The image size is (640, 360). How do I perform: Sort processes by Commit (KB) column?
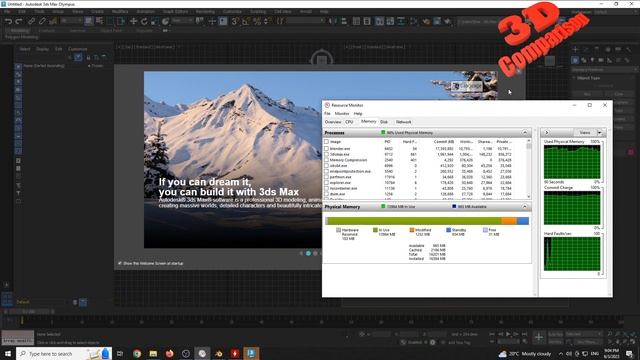444,142
